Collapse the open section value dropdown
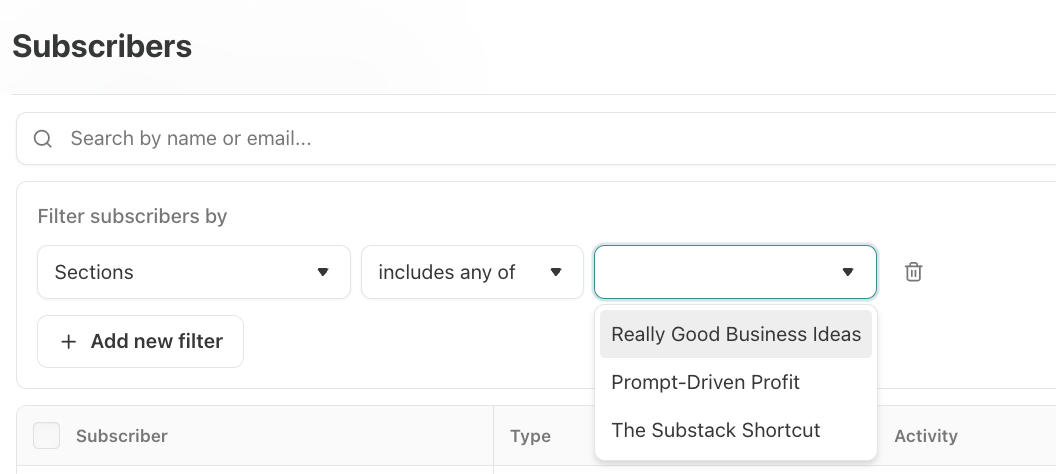This screenshot has height=474, width=1056. click(x=734, y=272)
